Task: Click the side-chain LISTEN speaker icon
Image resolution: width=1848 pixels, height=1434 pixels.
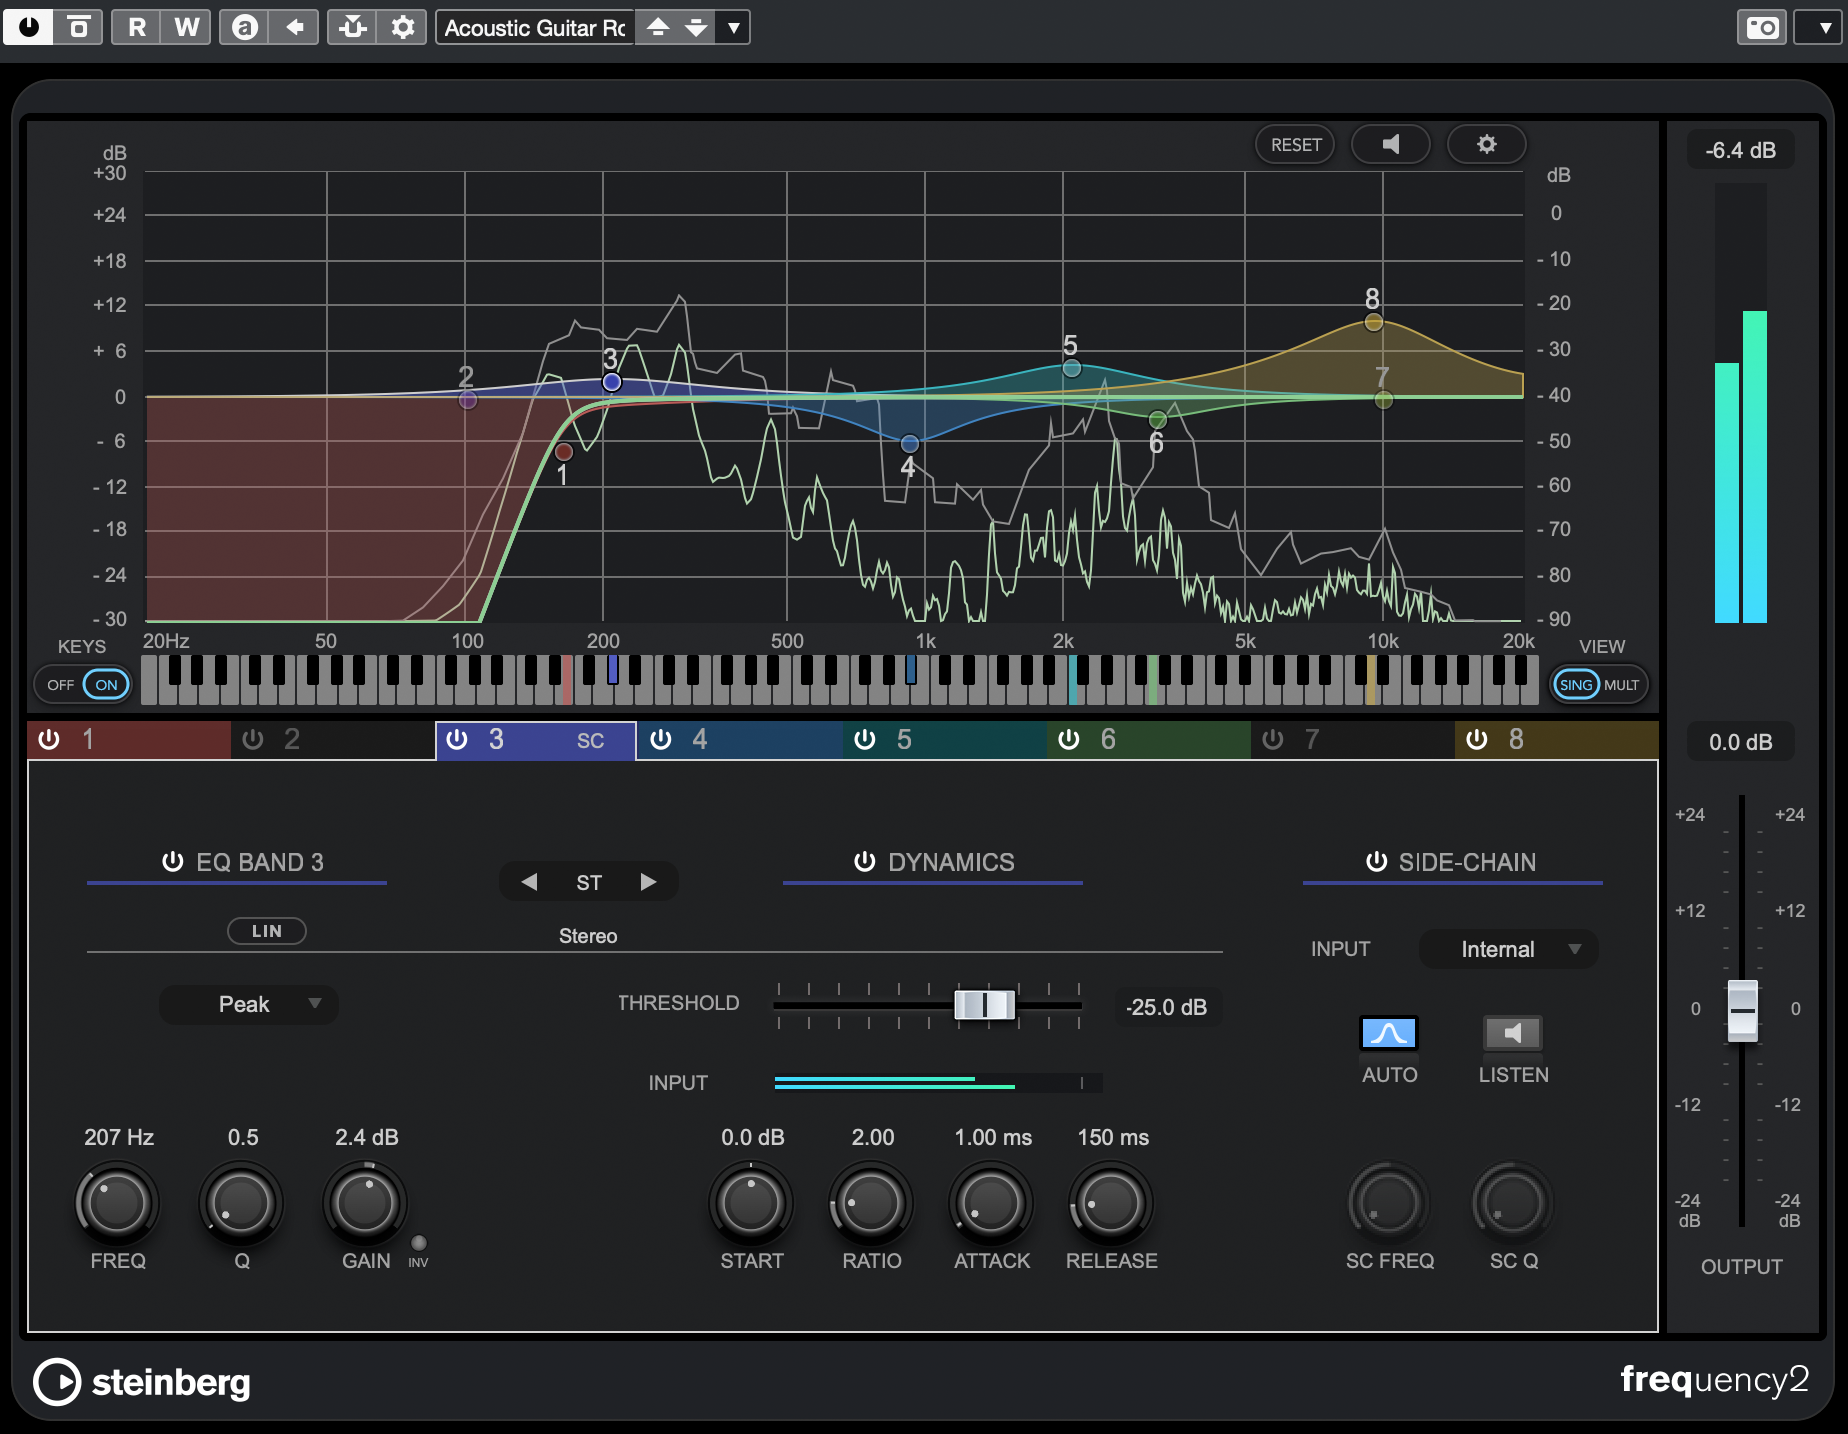Action: point(1512,1033)
